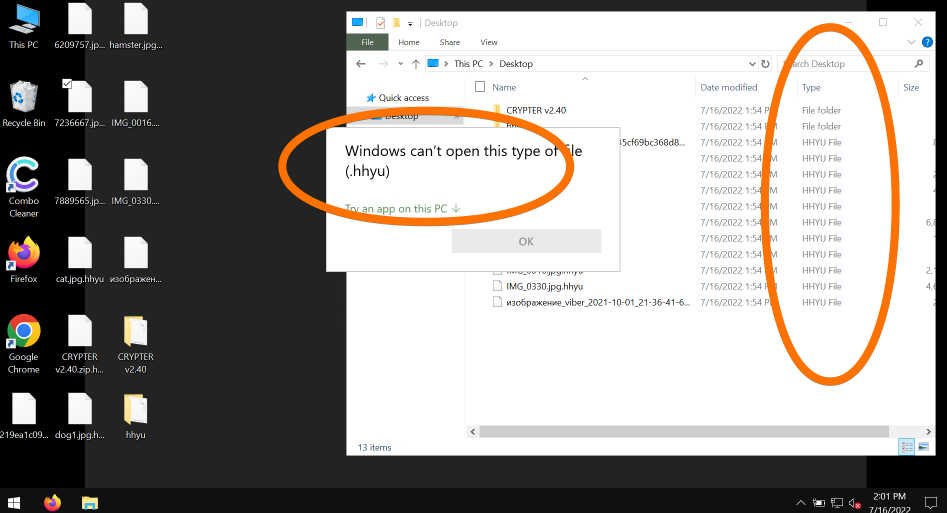Open recent locations dropdown arrow
The height and width of the screenshot is (513, 947).
point(401,64)
